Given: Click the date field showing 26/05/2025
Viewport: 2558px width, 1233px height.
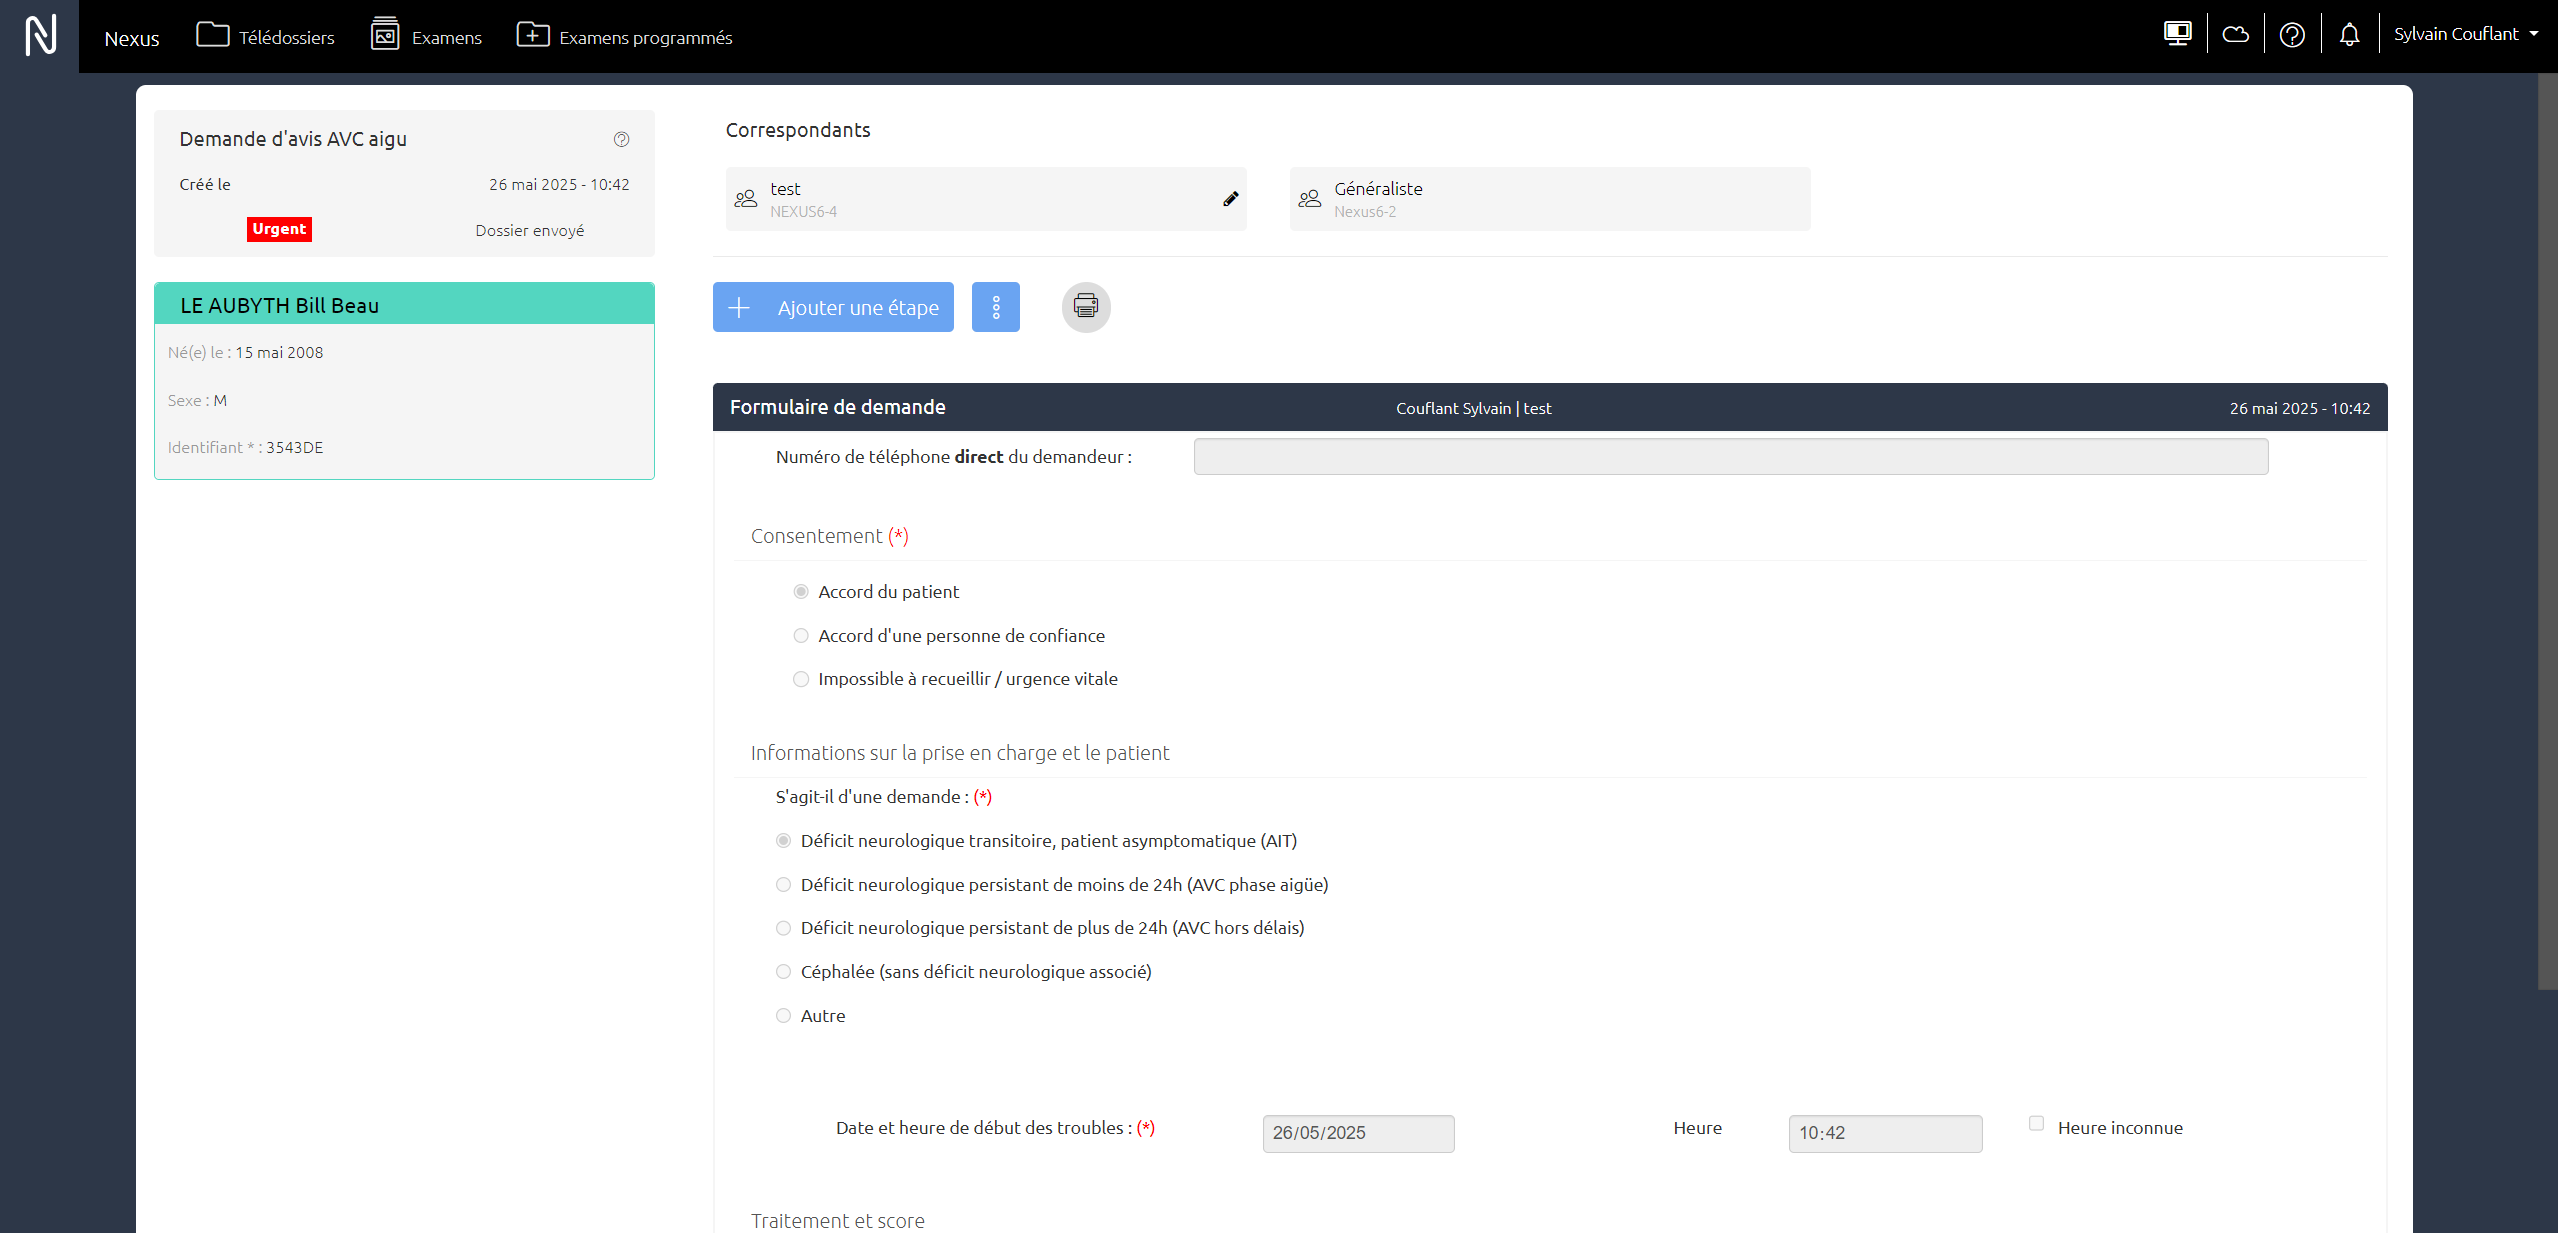Looking at the screenshot, I should coord(1358,1133).
